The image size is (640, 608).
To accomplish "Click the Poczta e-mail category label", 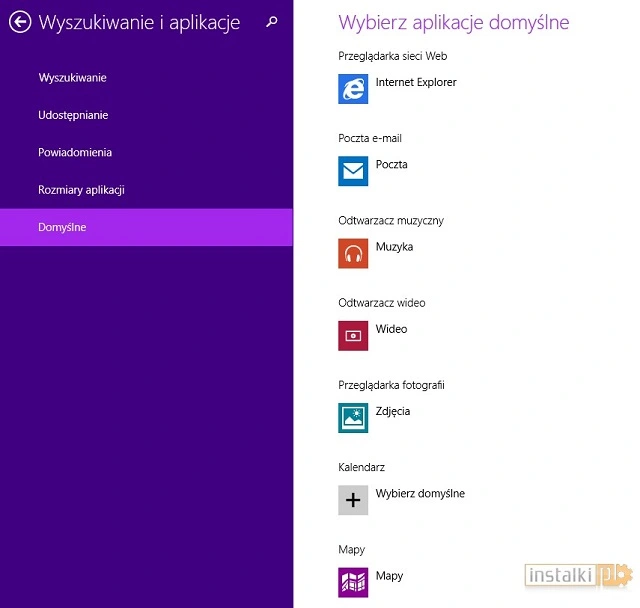I will pos(370,138).
